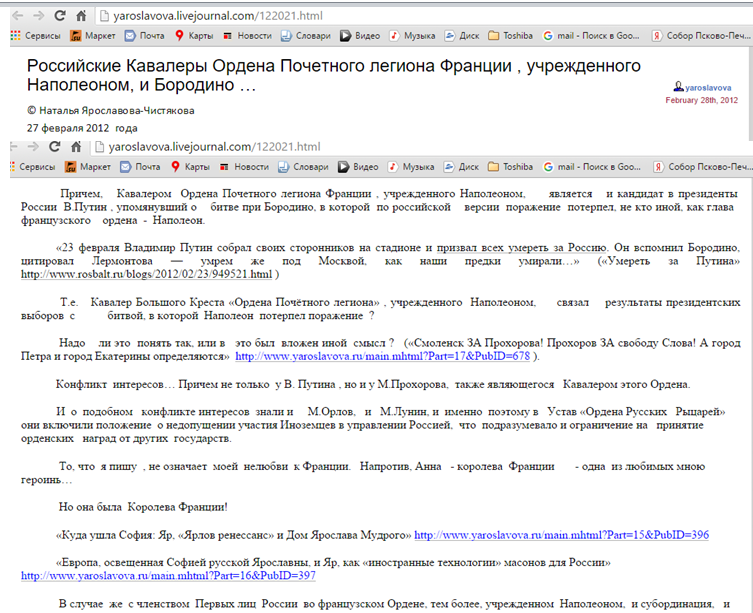Reload using lower toolbar refresh icon

[x=55, y=147]
